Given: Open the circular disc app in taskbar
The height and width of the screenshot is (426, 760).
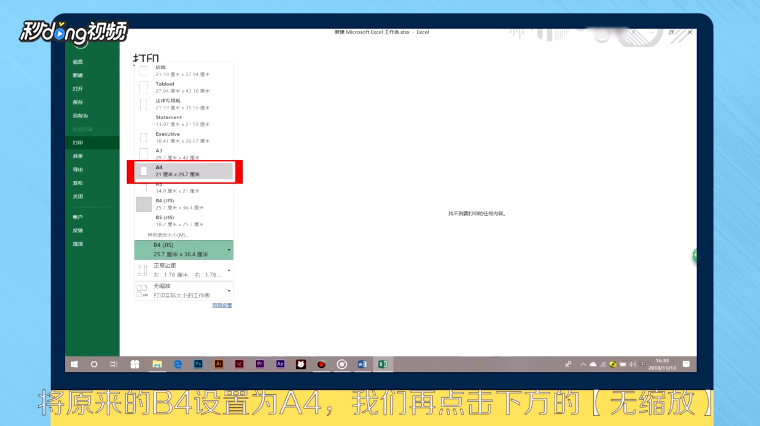Looking at the screenshot, I should point(342,364).
